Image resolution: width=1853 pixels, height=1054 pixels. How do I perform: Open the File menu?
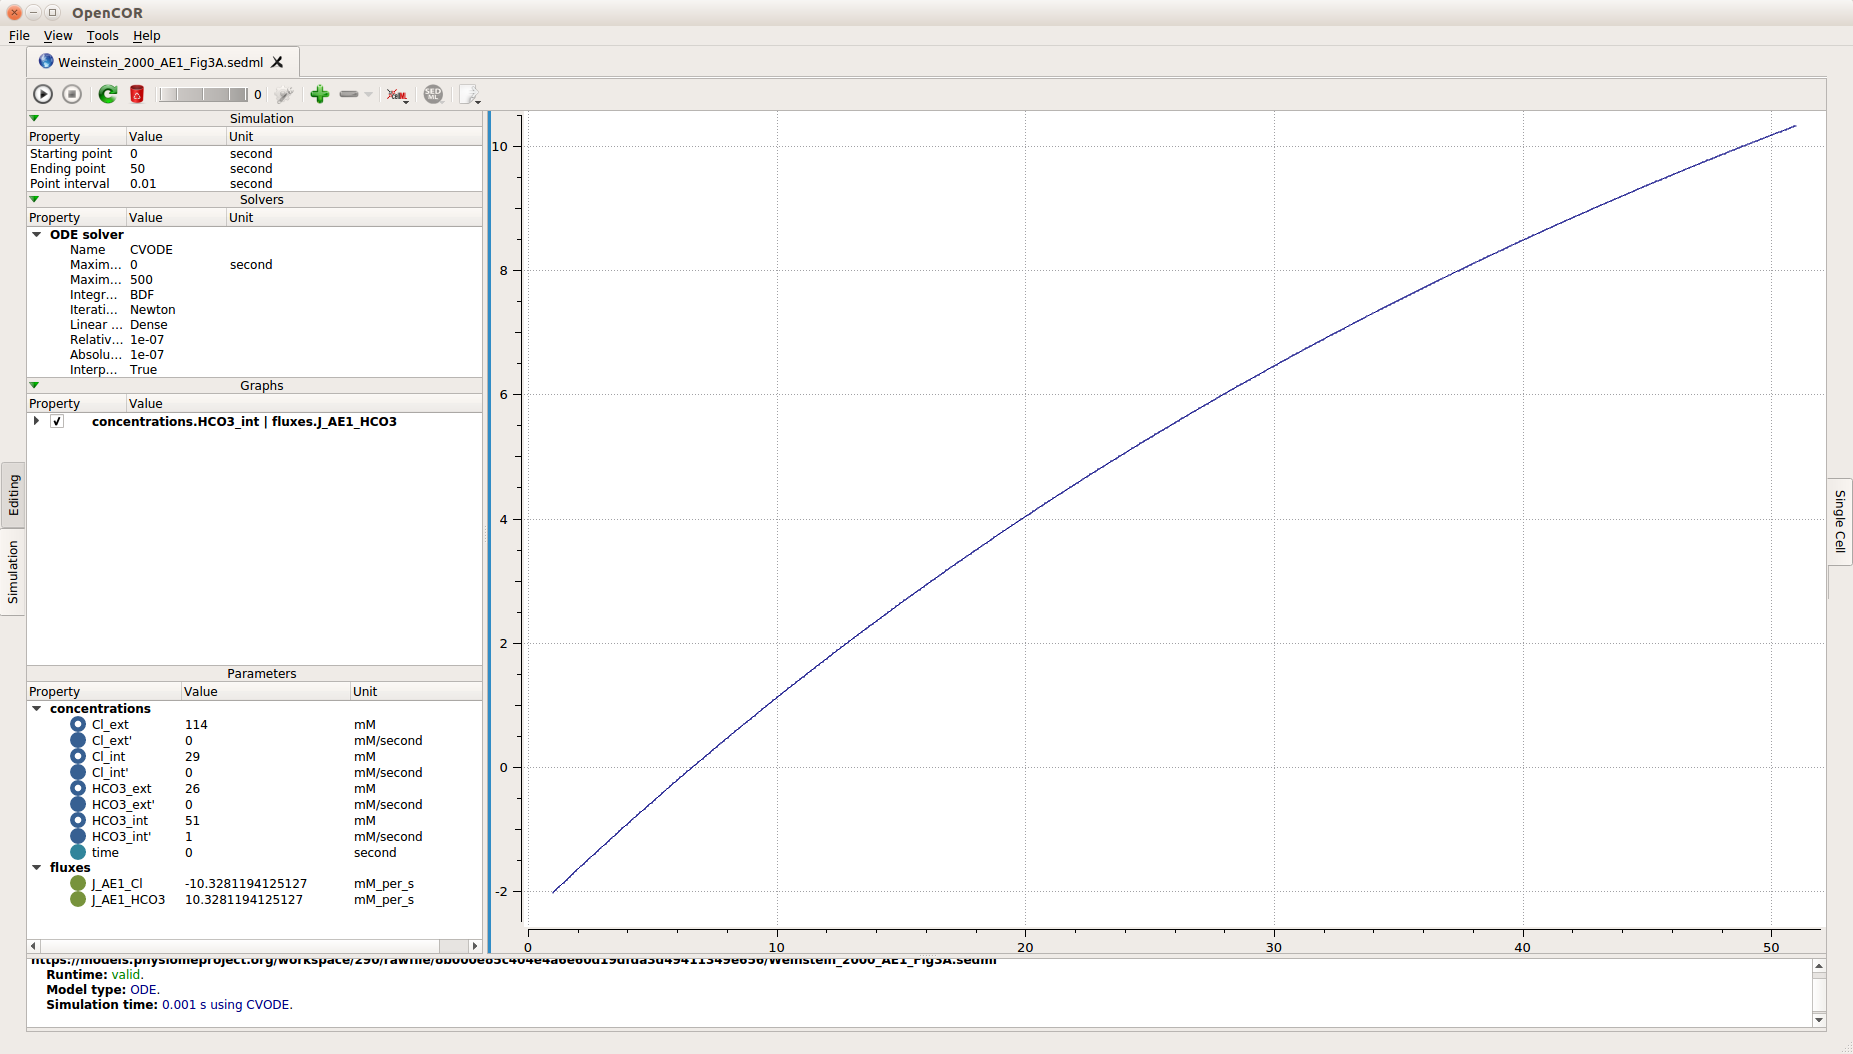click(19, 36)
